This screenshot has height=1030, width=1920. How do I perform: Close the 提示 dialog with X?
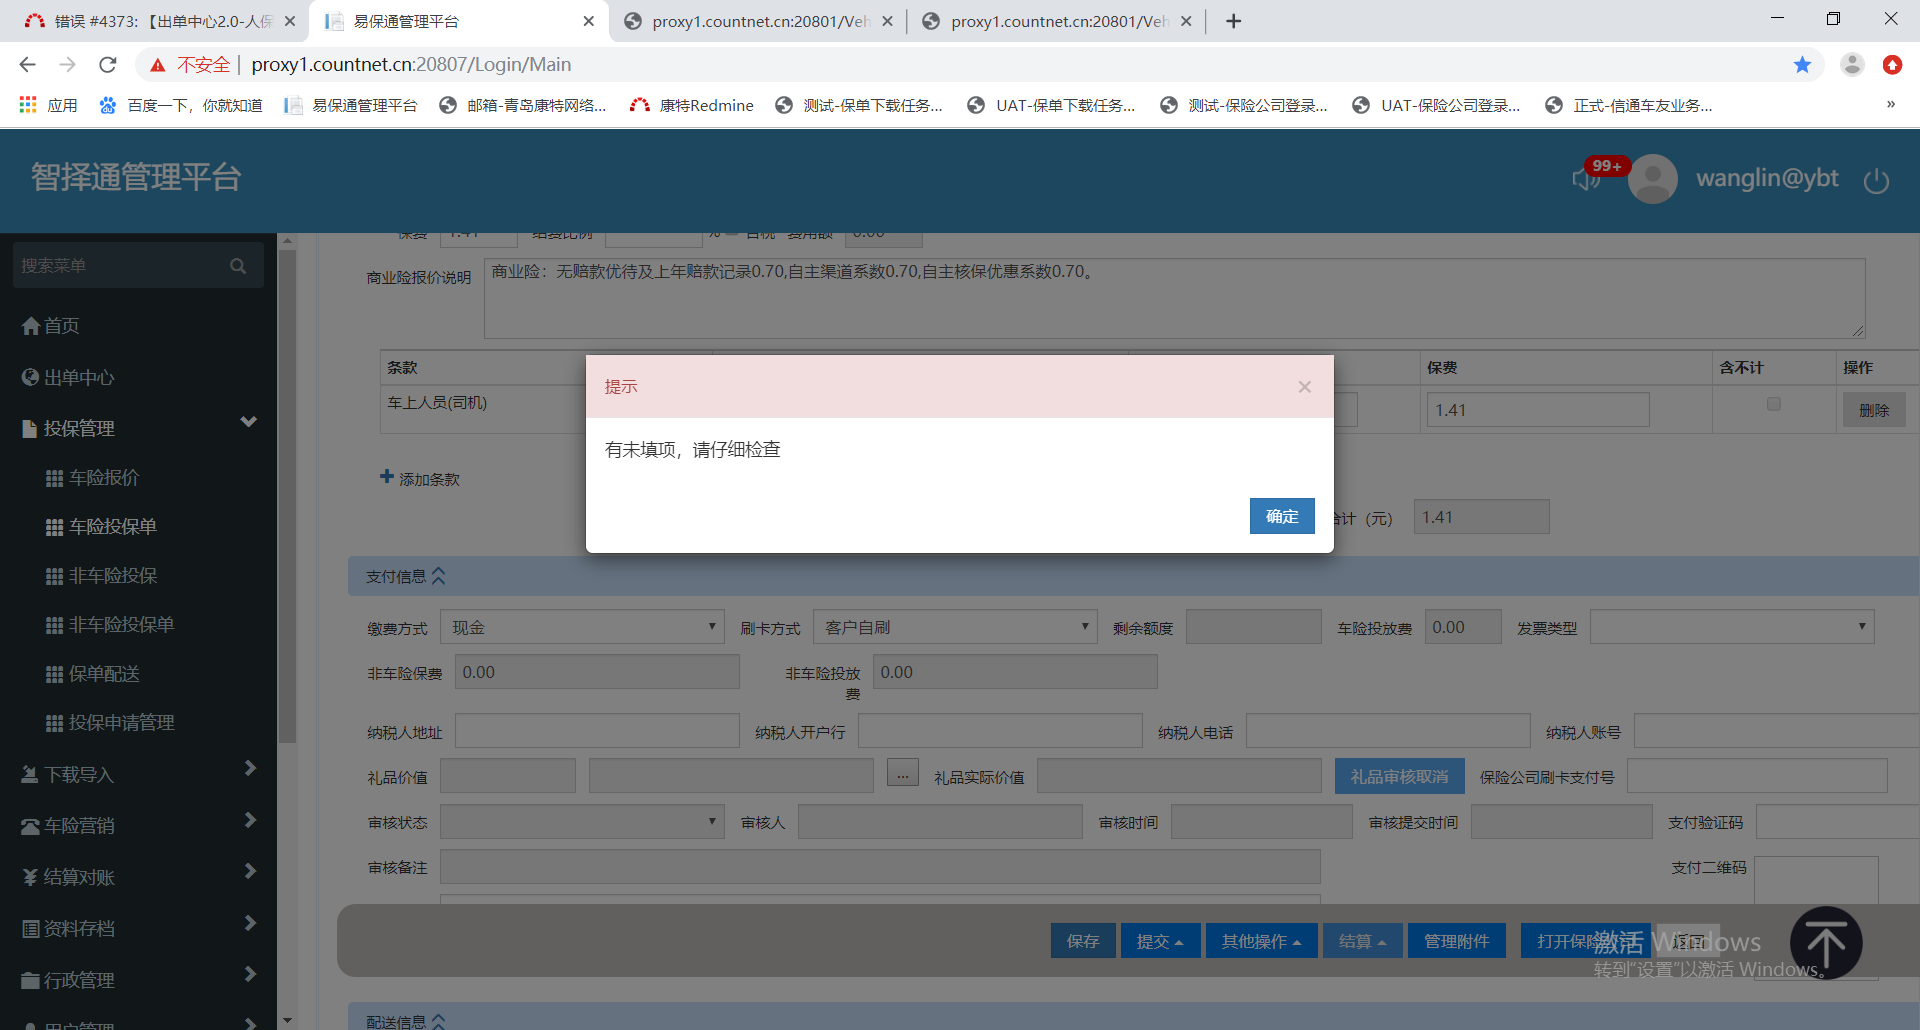click(1304, 387)
